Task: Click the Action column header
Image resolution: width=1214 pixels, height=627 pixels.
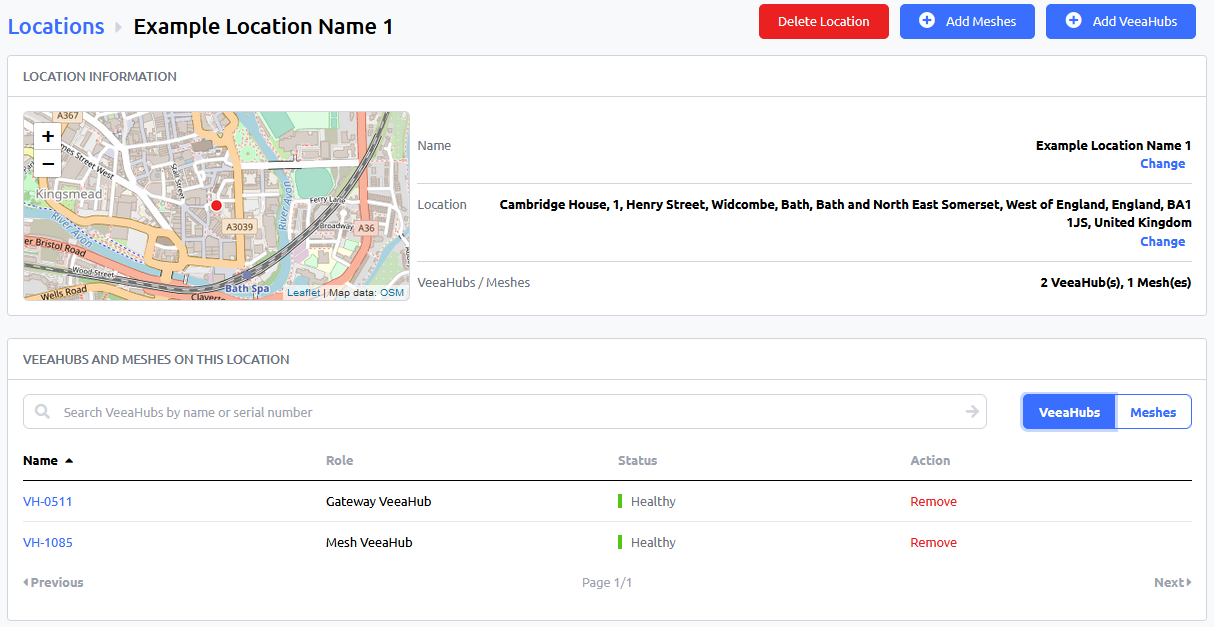Action: click(930, 461)
